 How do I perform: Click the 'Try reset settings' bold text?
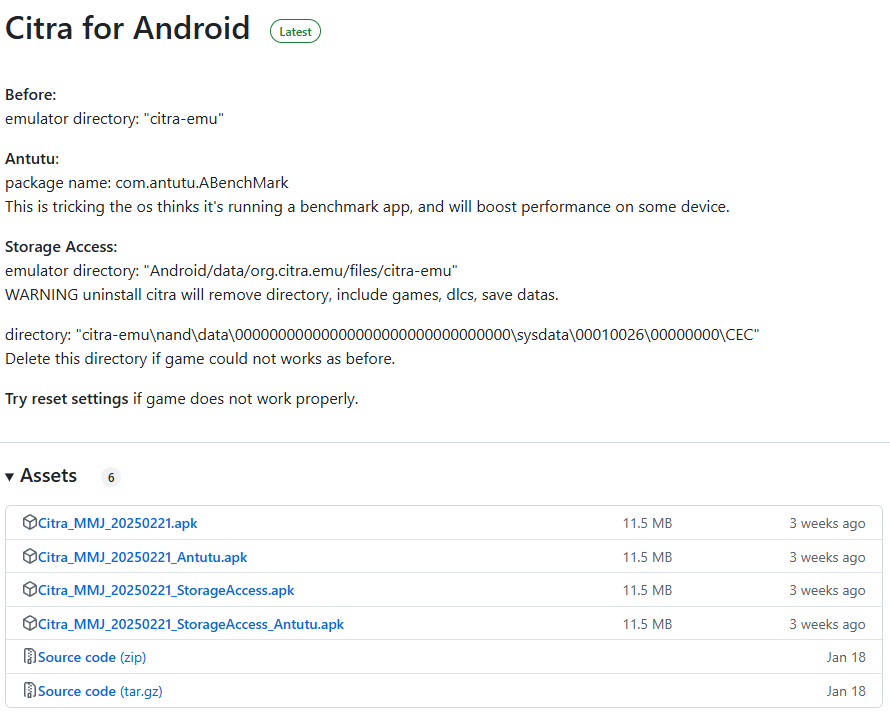click(x=67, y=399)
